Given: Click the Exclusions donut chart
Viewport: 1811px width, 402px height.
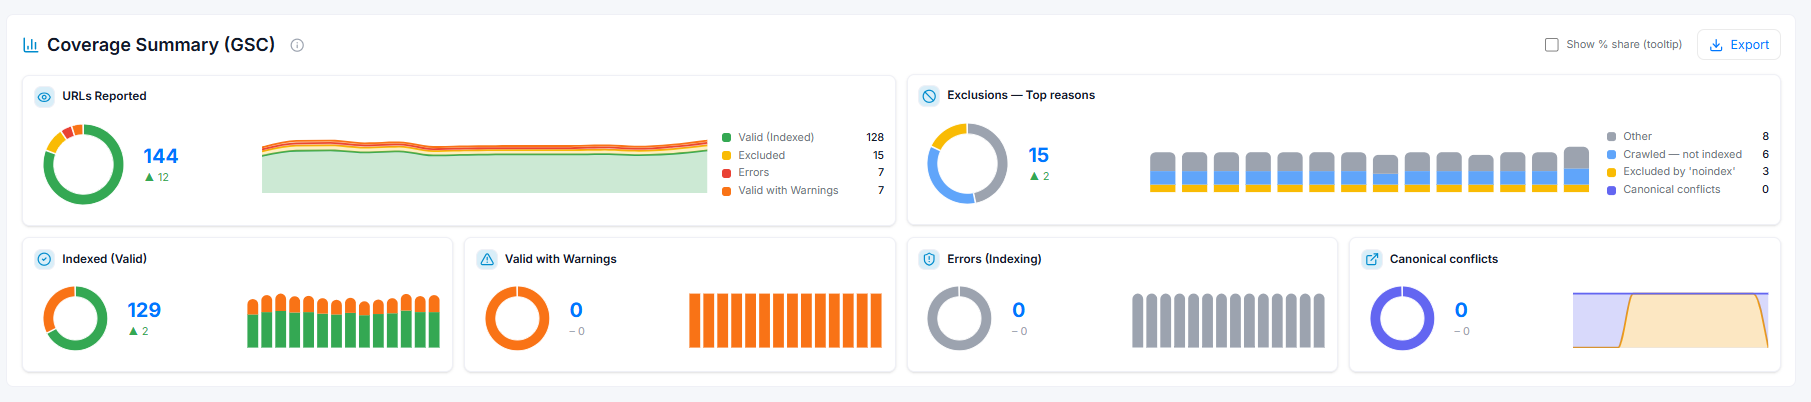Looking at the screenshot, I should pos(968,164).
